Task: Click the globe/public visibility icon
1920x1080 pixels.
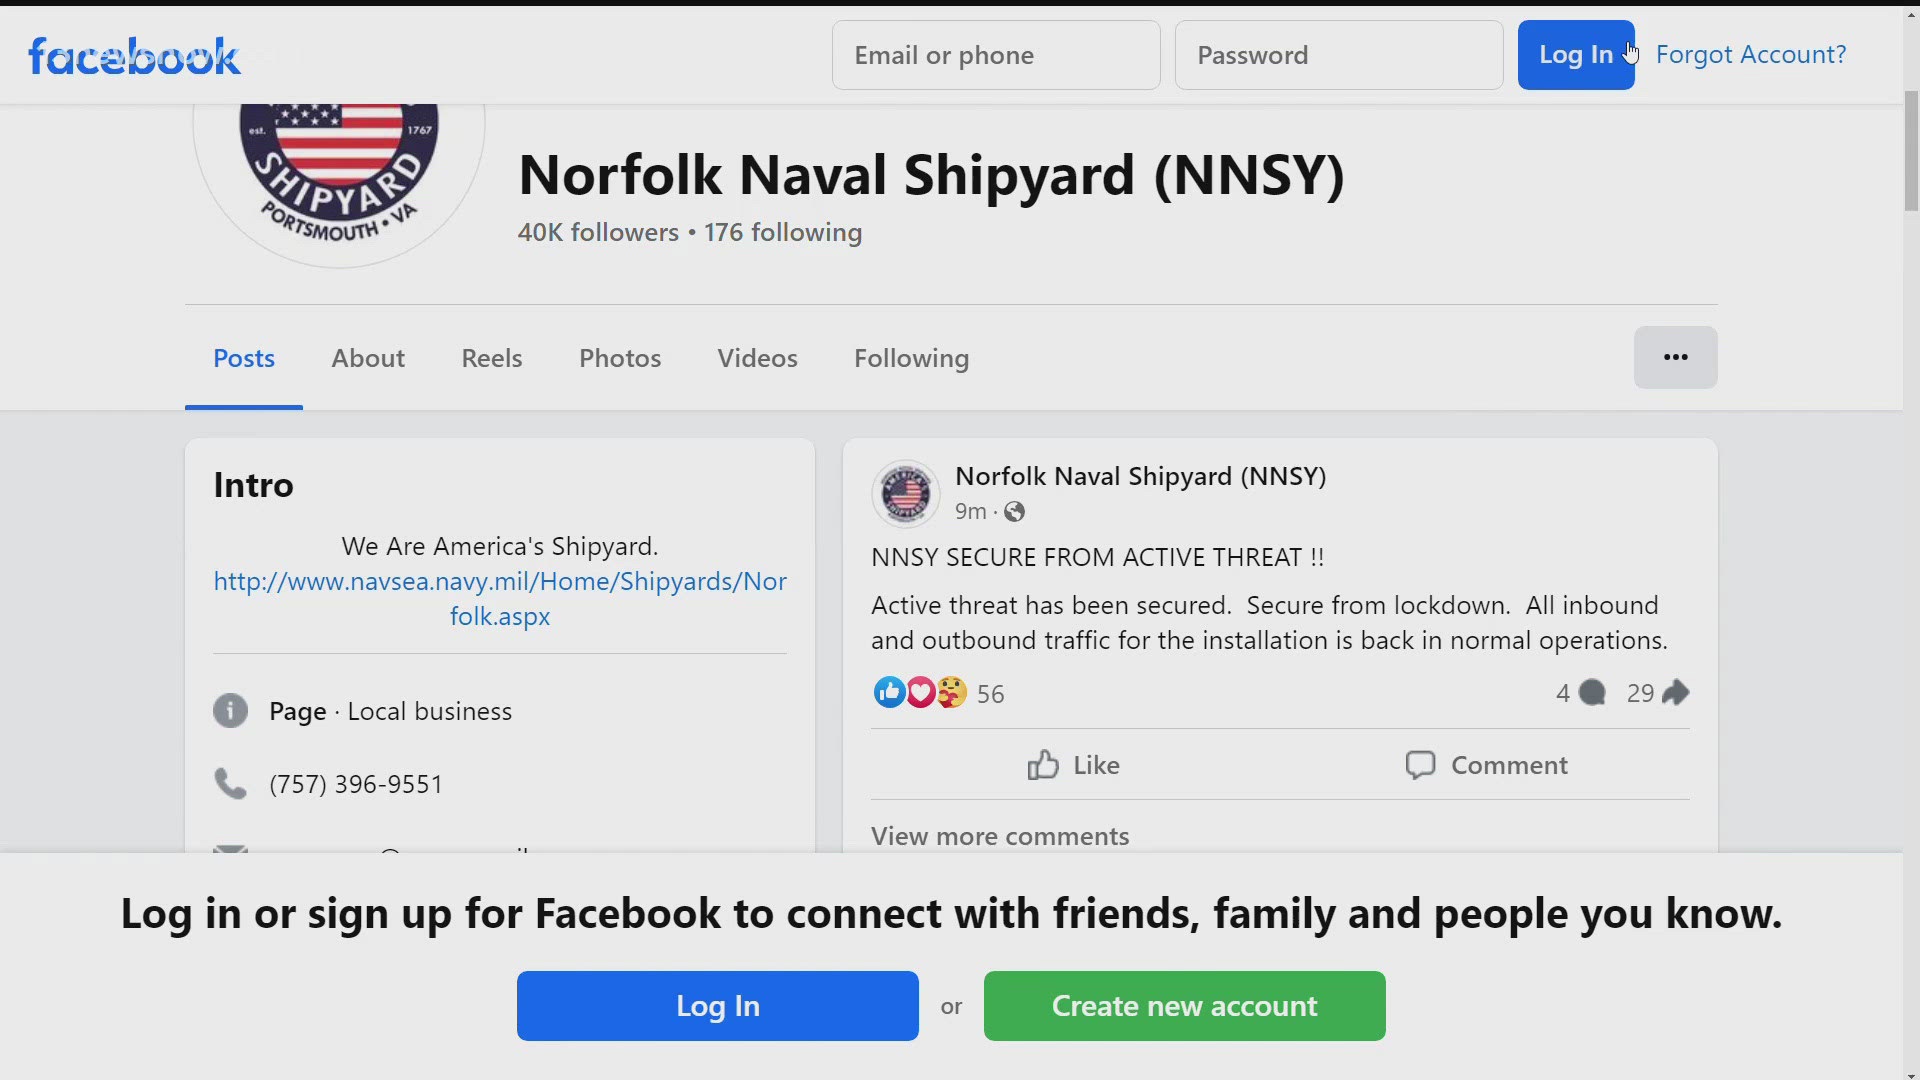Action: [1014, 512]
